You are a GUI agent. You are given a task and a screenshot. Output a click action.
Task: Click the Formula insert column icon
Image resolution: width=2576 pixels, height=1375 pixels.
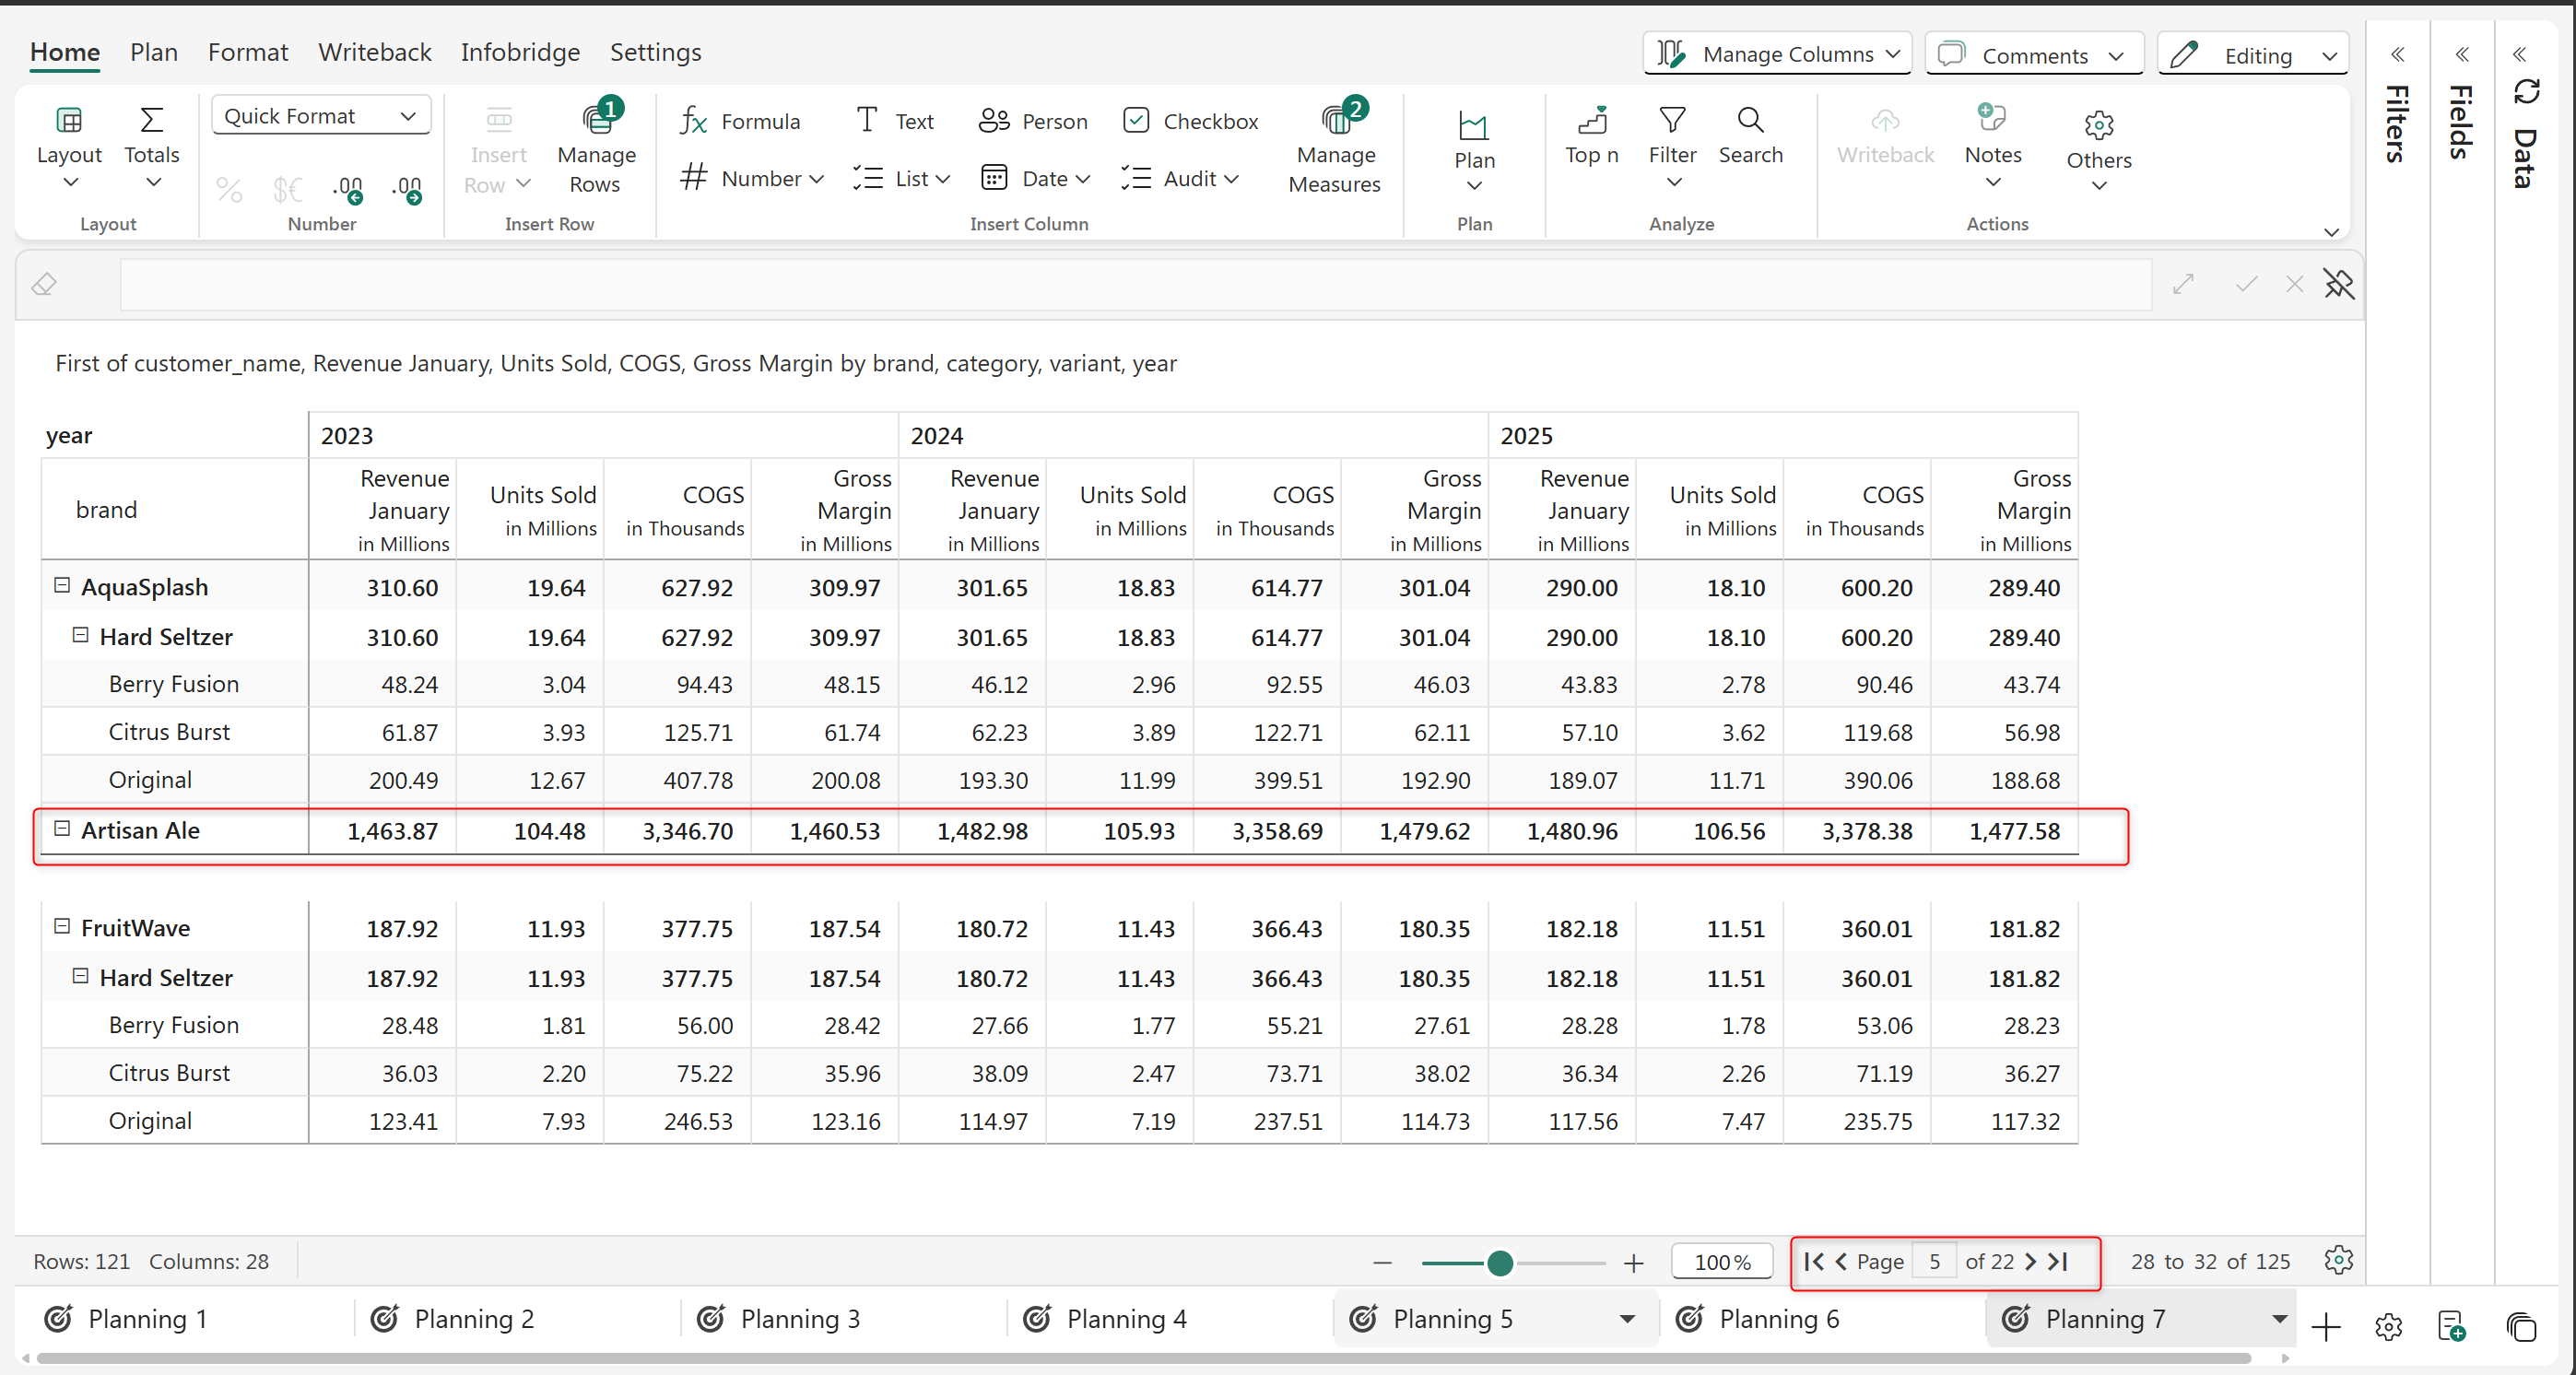[693, 121]
